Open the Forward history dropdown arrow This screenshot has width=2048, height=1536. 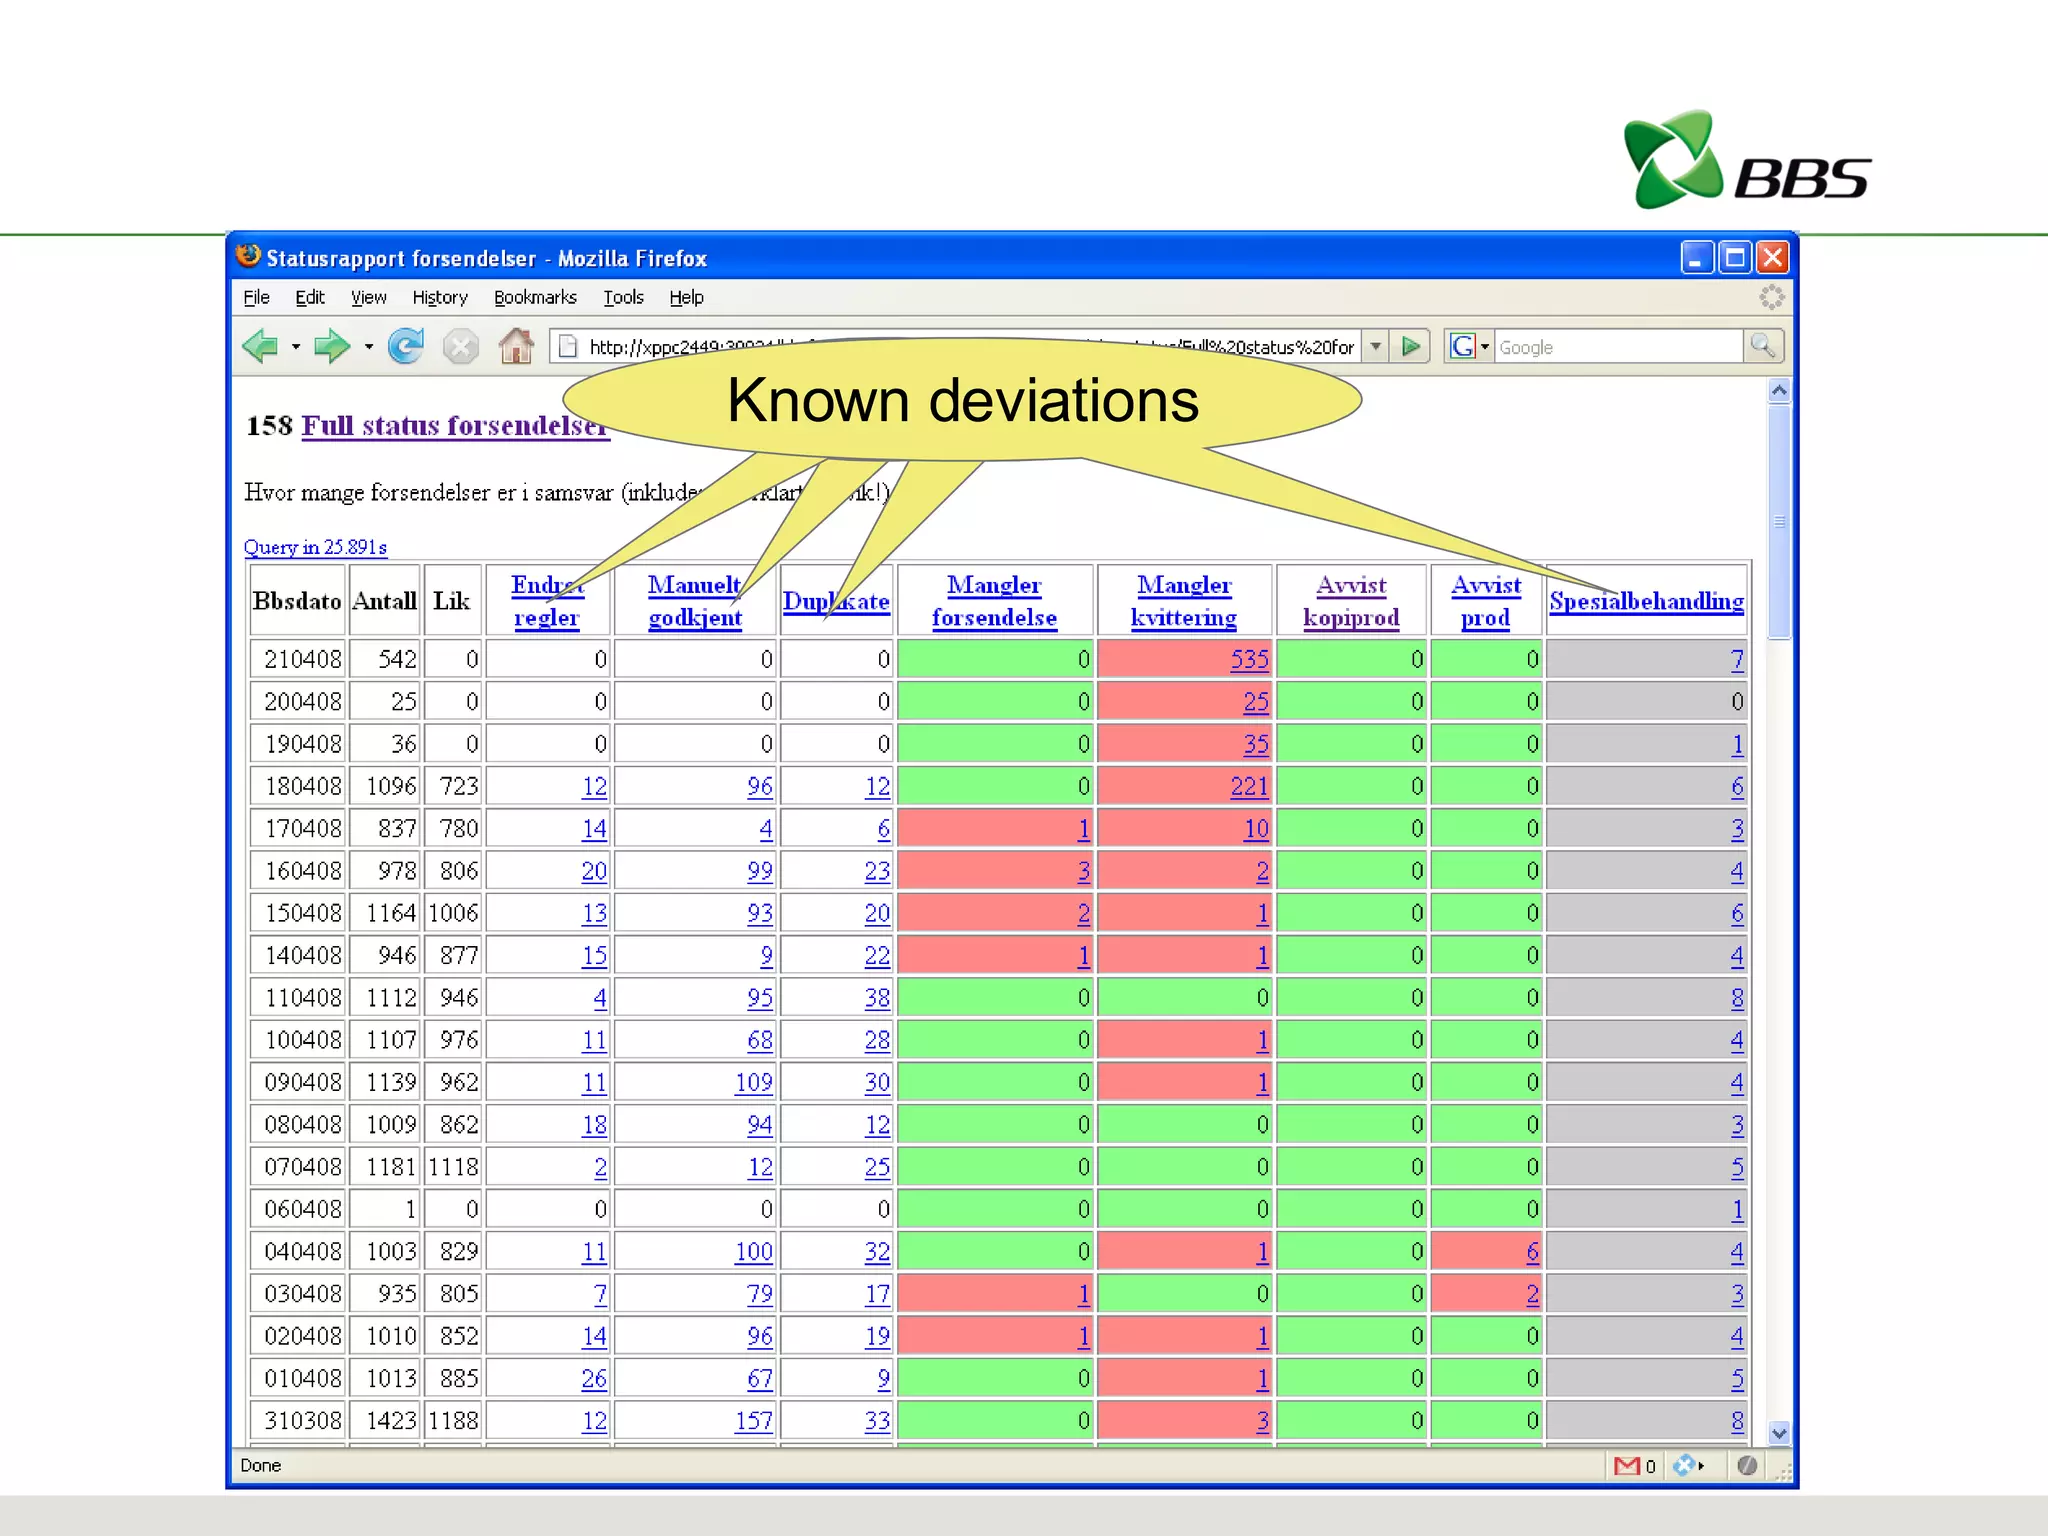click(369, 348)
